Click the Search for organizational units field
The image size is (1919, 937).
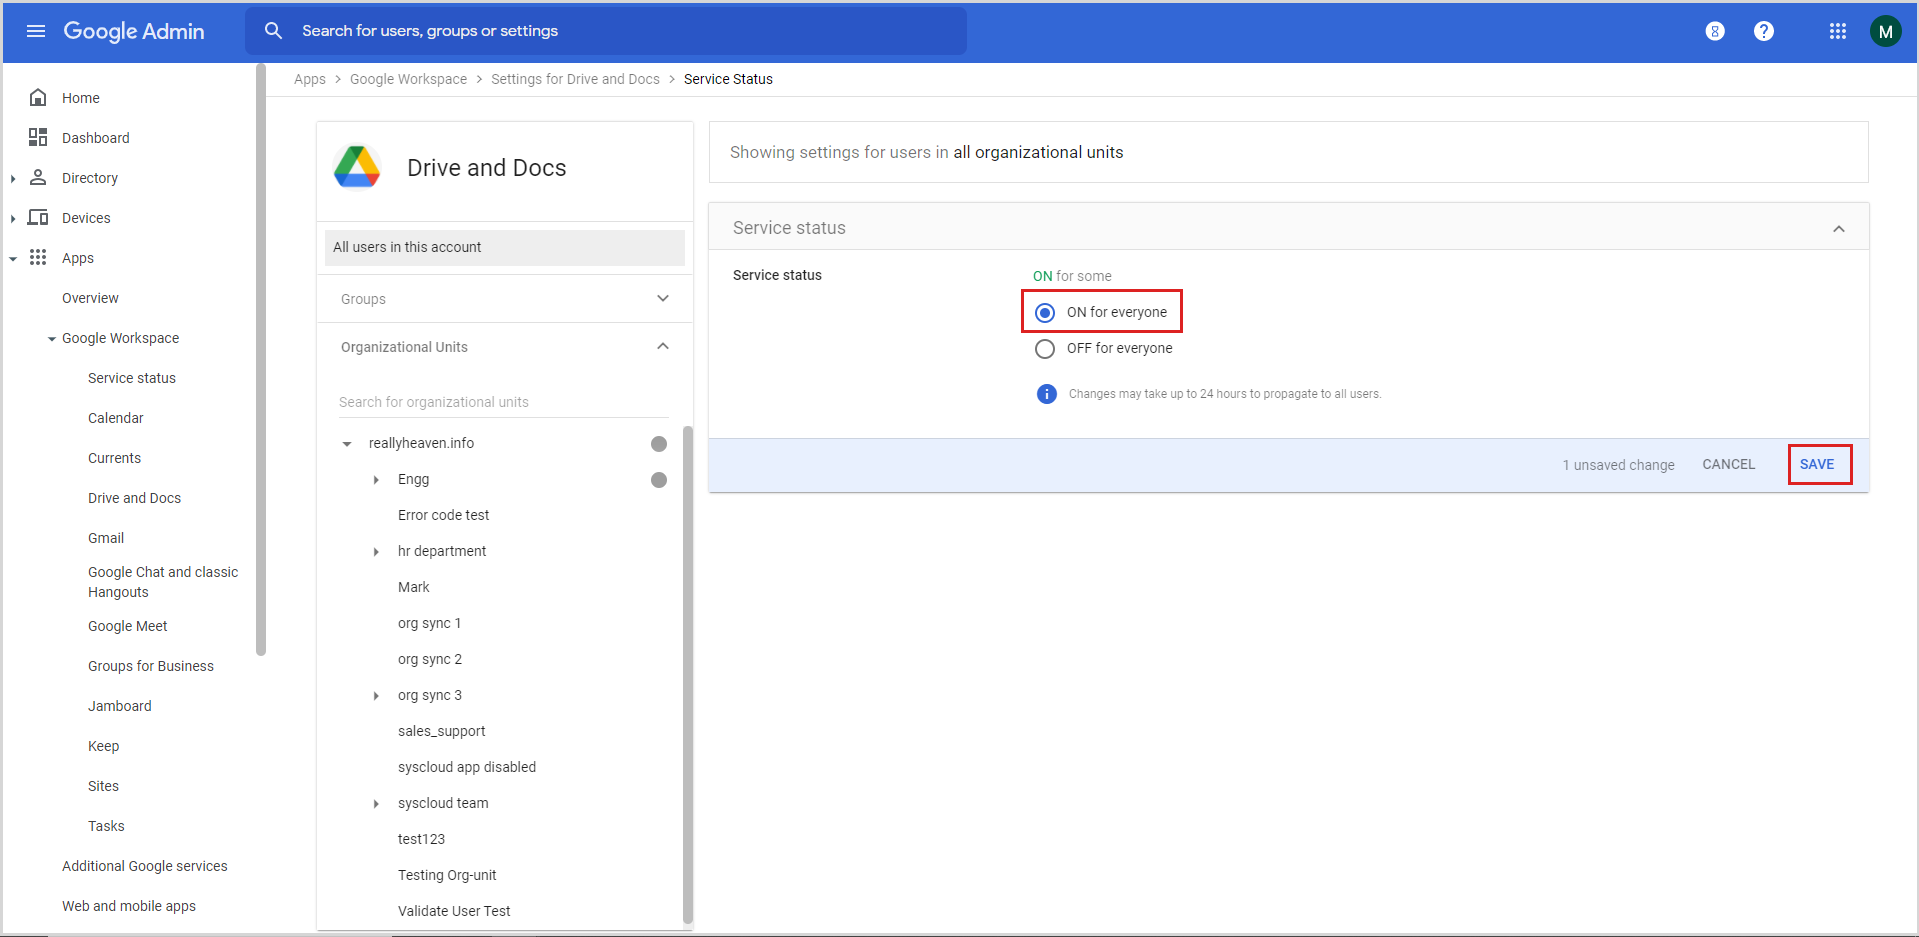coord(503,402)
